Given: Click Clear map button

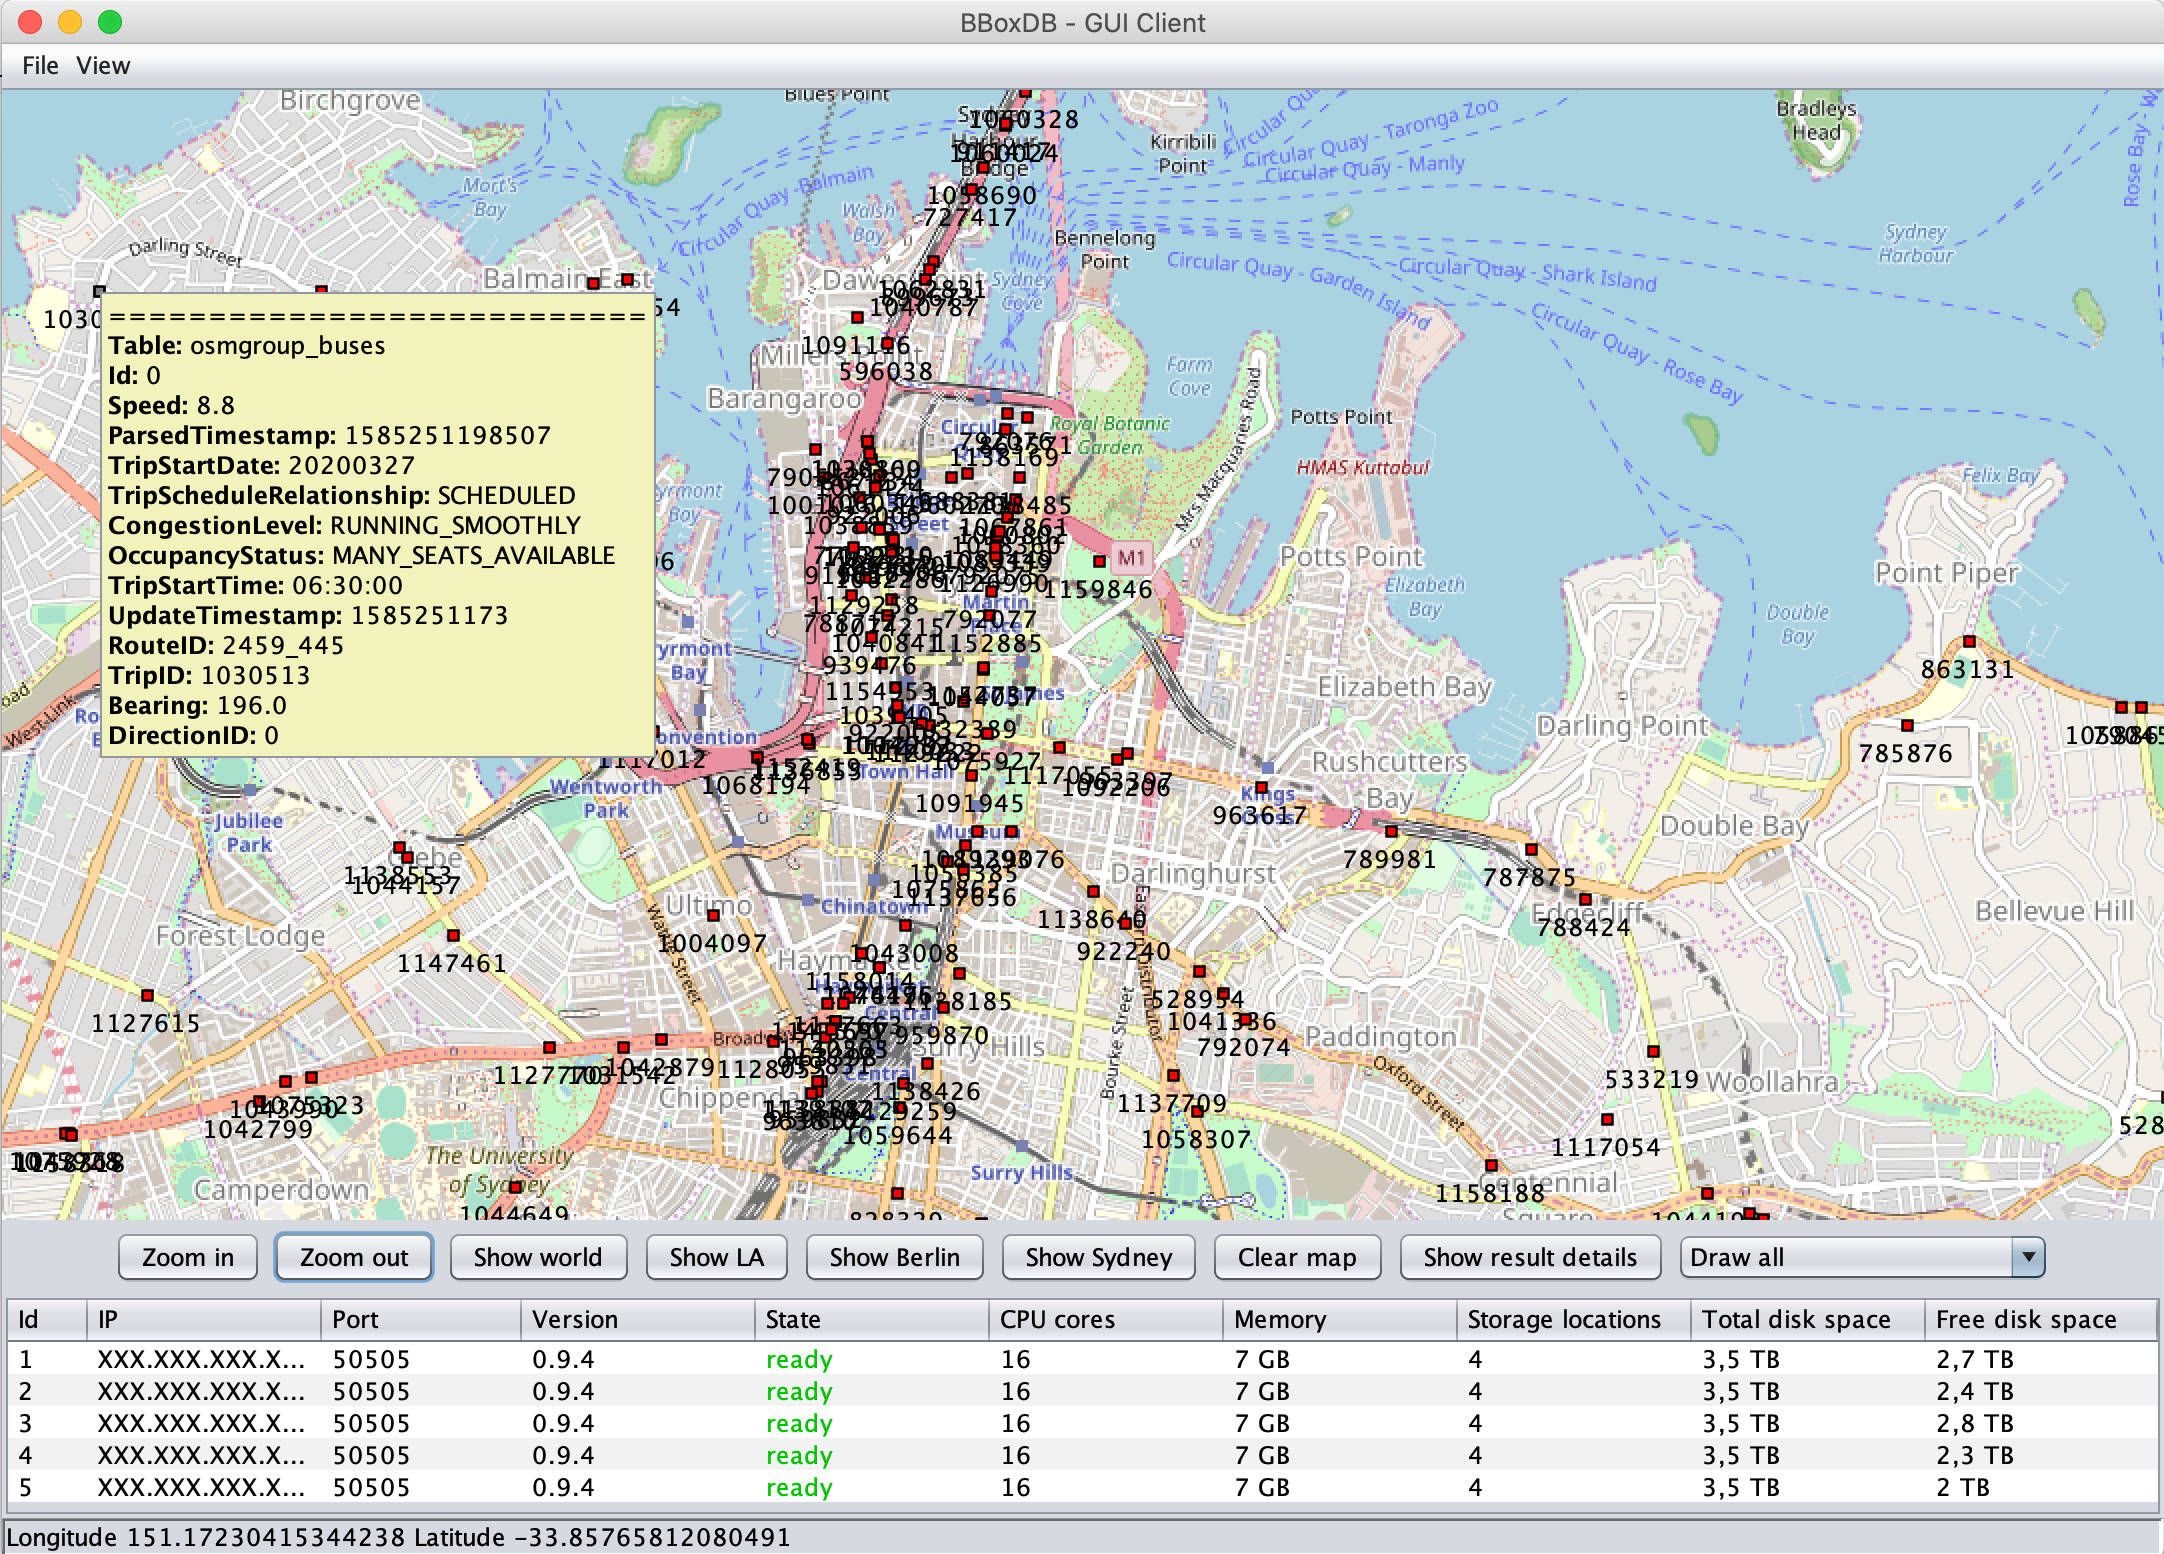Looking at the screenshot, I should [1296, 1257].
